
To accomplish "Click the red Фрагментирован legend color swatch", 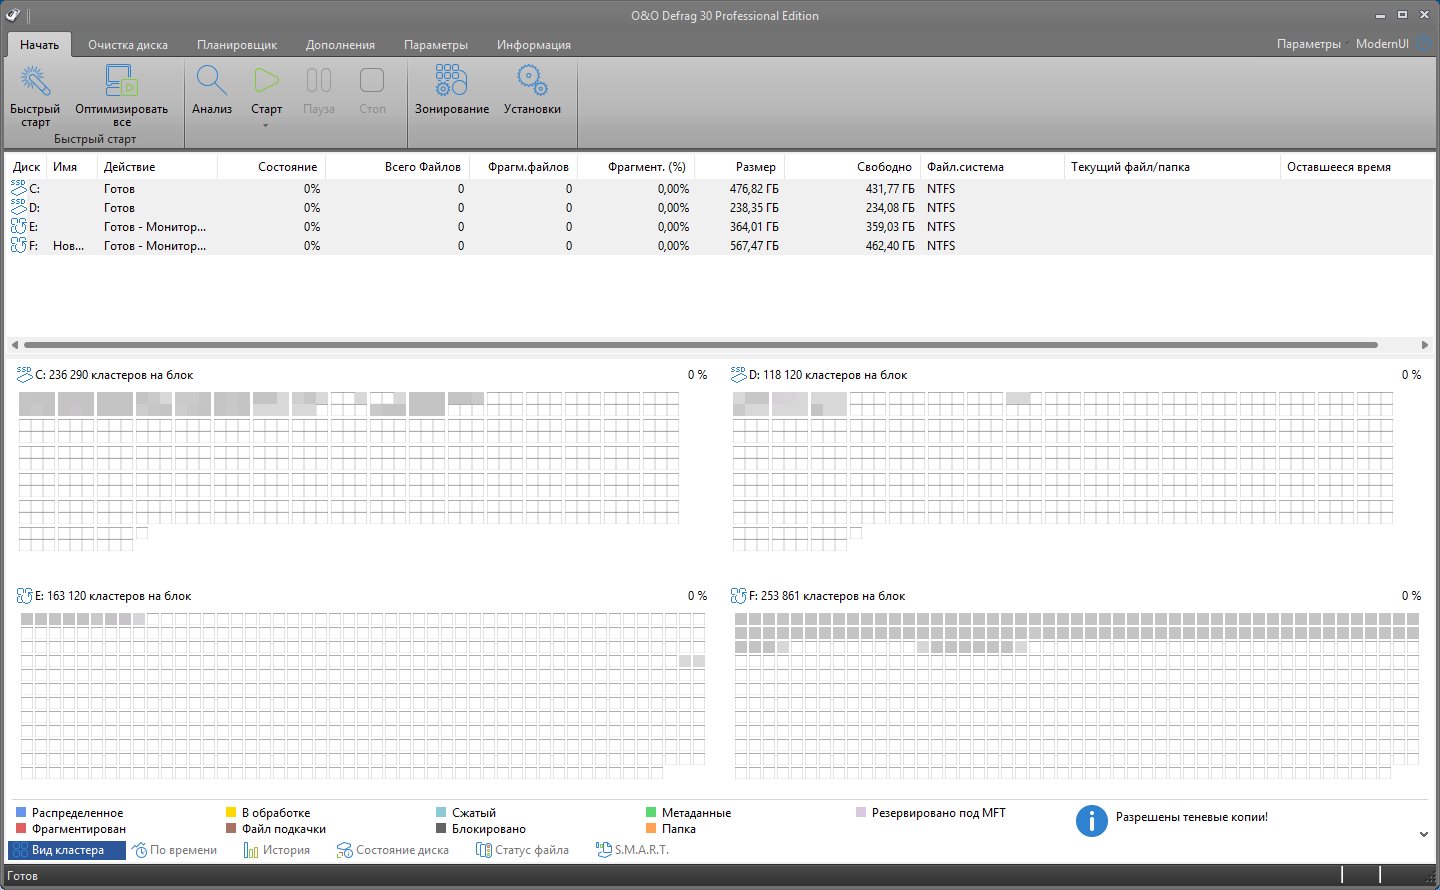I will [x=21, y=829].
